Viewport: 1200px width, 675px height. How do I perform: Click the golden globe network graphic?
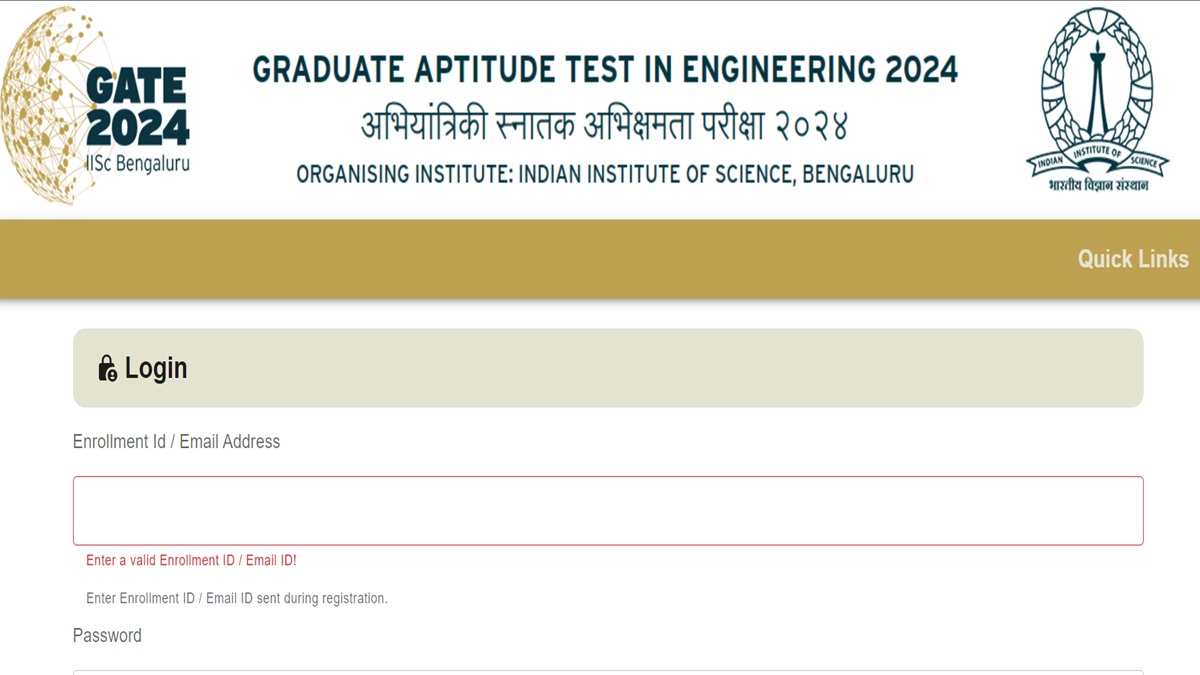click(45, 105)
